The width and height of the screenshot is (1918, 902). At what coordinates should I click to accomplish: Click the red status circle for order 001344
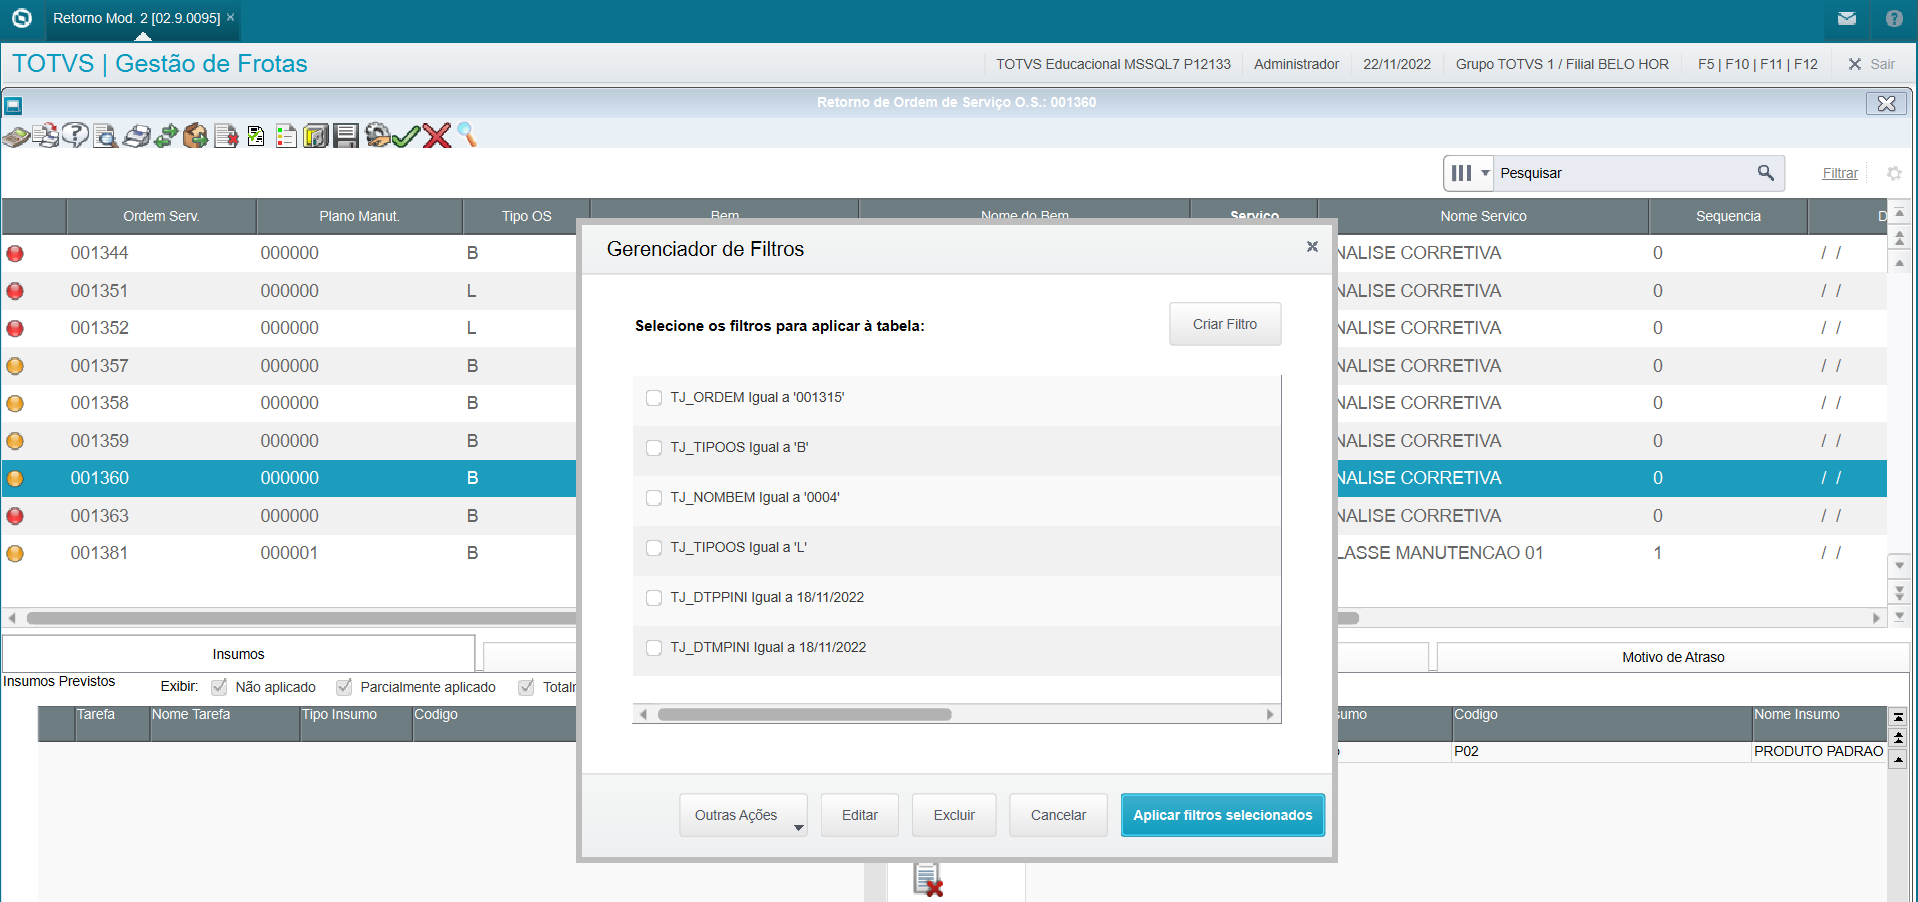15,254
